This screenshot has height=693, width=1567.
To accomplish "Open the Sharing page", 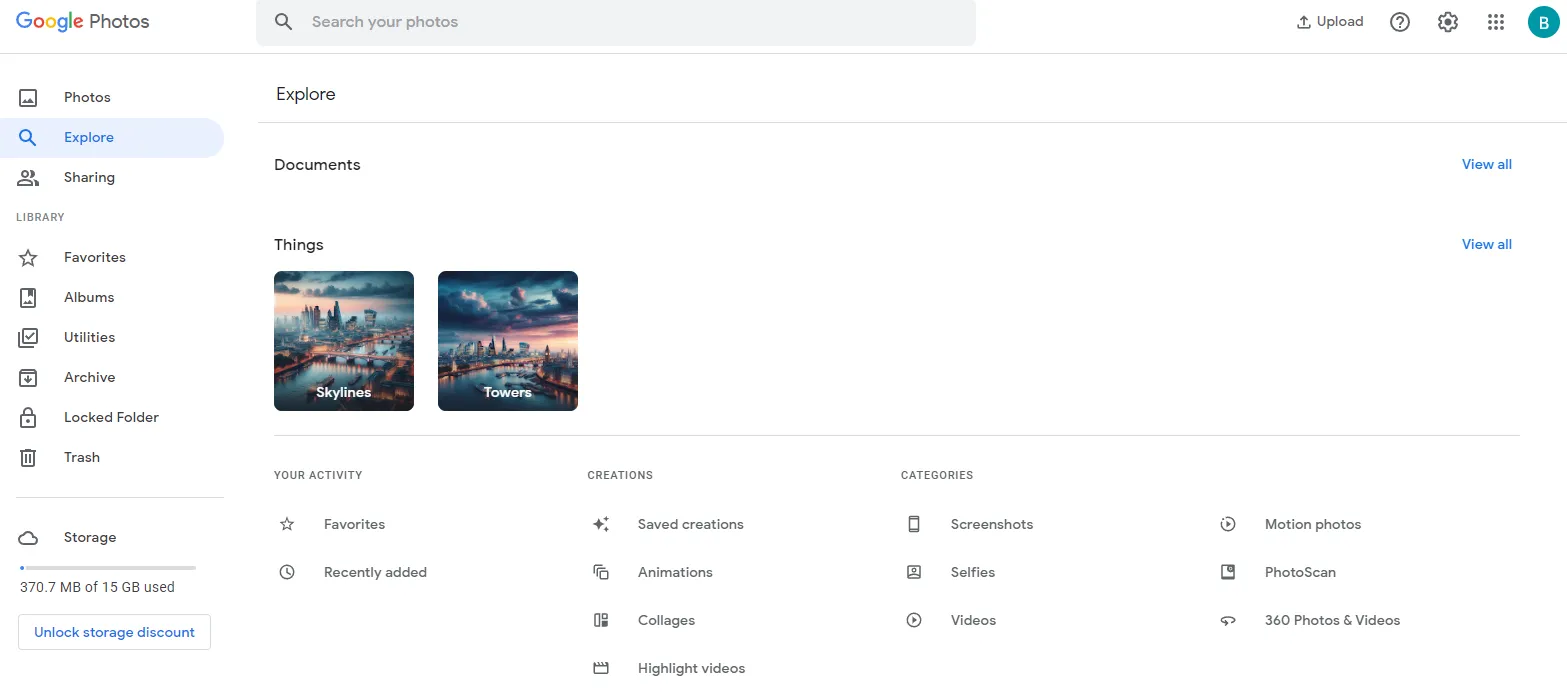I will point(89,177).
